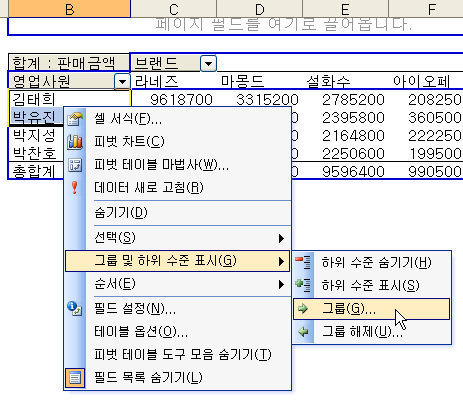
Task: Click the 영업사원 field button
Action: click(x=69, y=81)
